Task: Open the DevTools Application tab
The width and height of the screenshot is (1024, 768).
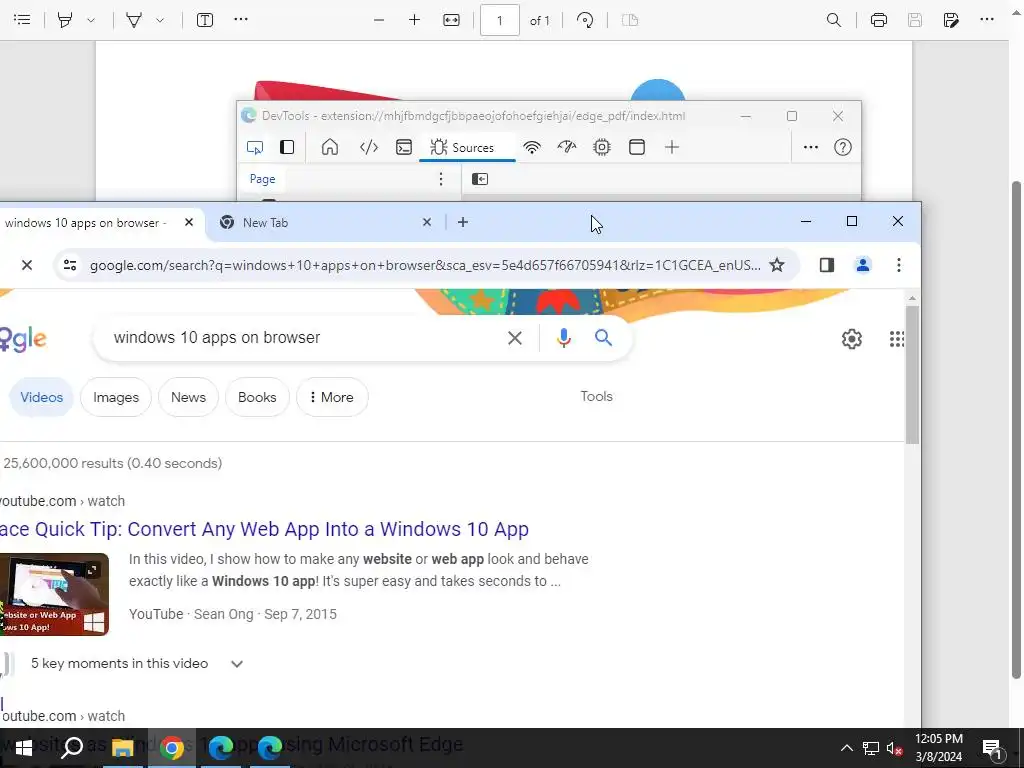Action: (637, 148)
